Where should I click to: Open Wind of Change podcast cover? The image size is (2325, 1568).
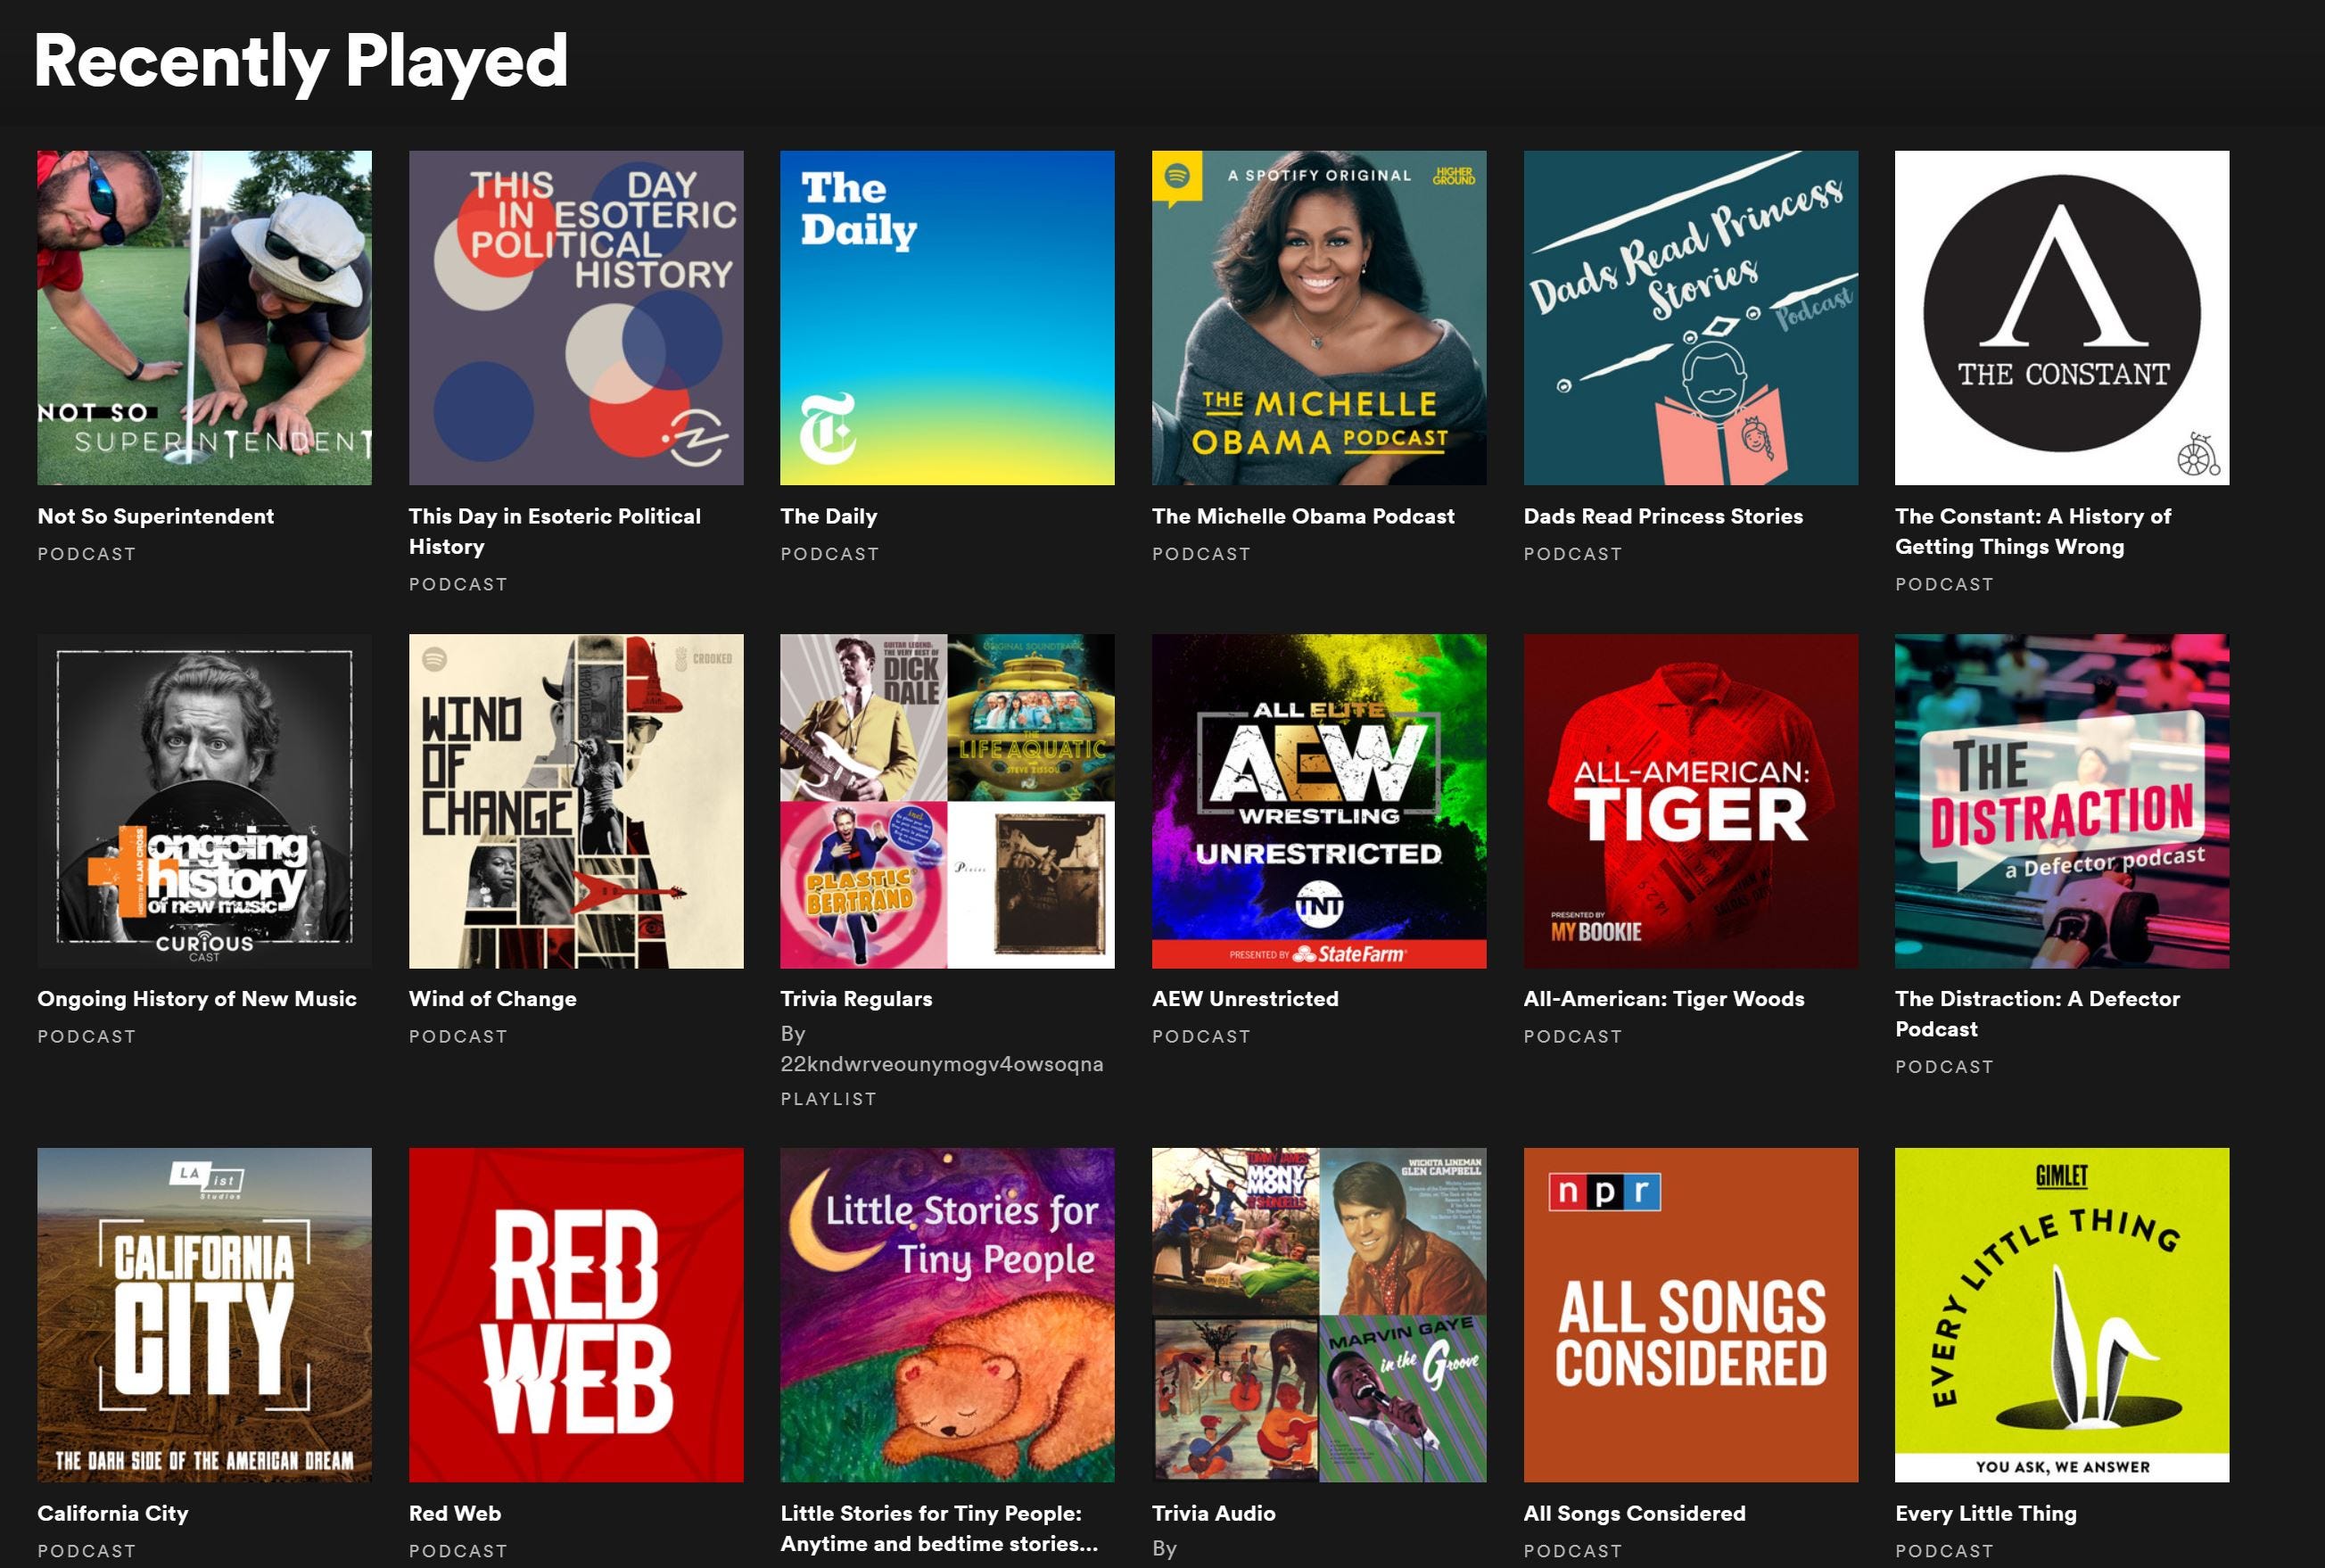coord(576,801)
